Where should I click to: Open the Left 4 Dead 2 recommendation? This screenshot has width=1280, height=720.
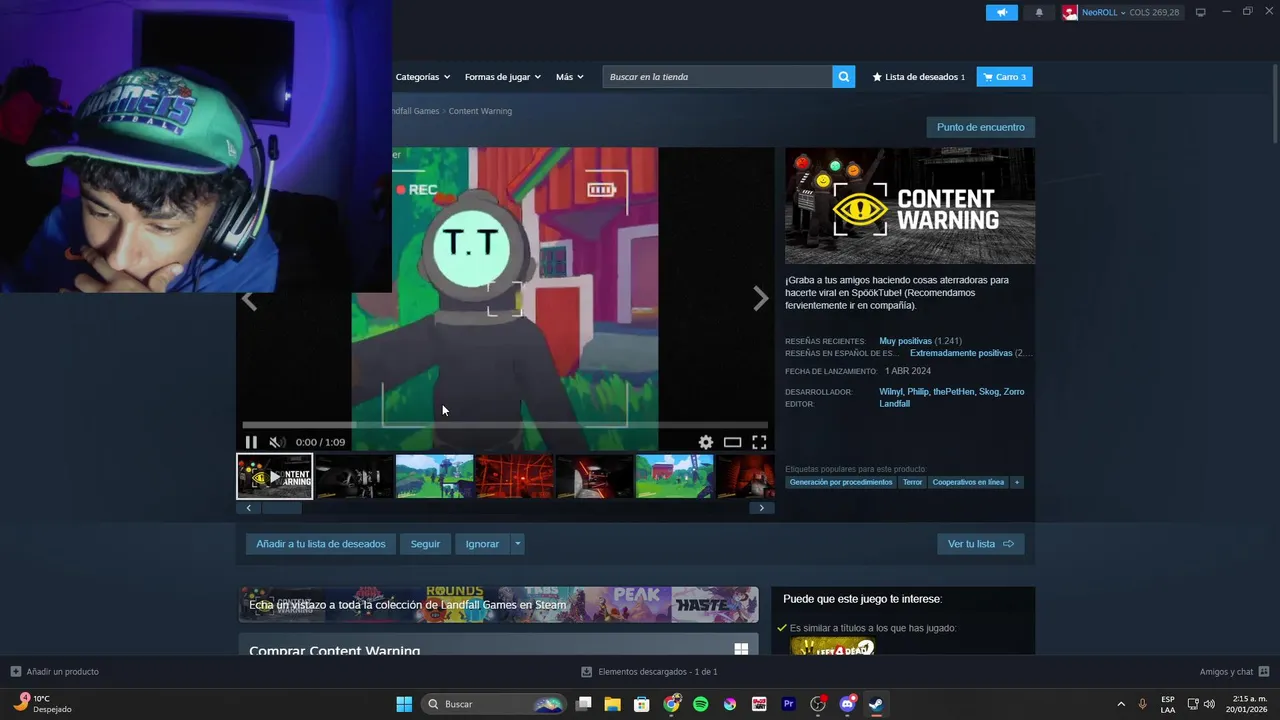(x=832, y=647)
